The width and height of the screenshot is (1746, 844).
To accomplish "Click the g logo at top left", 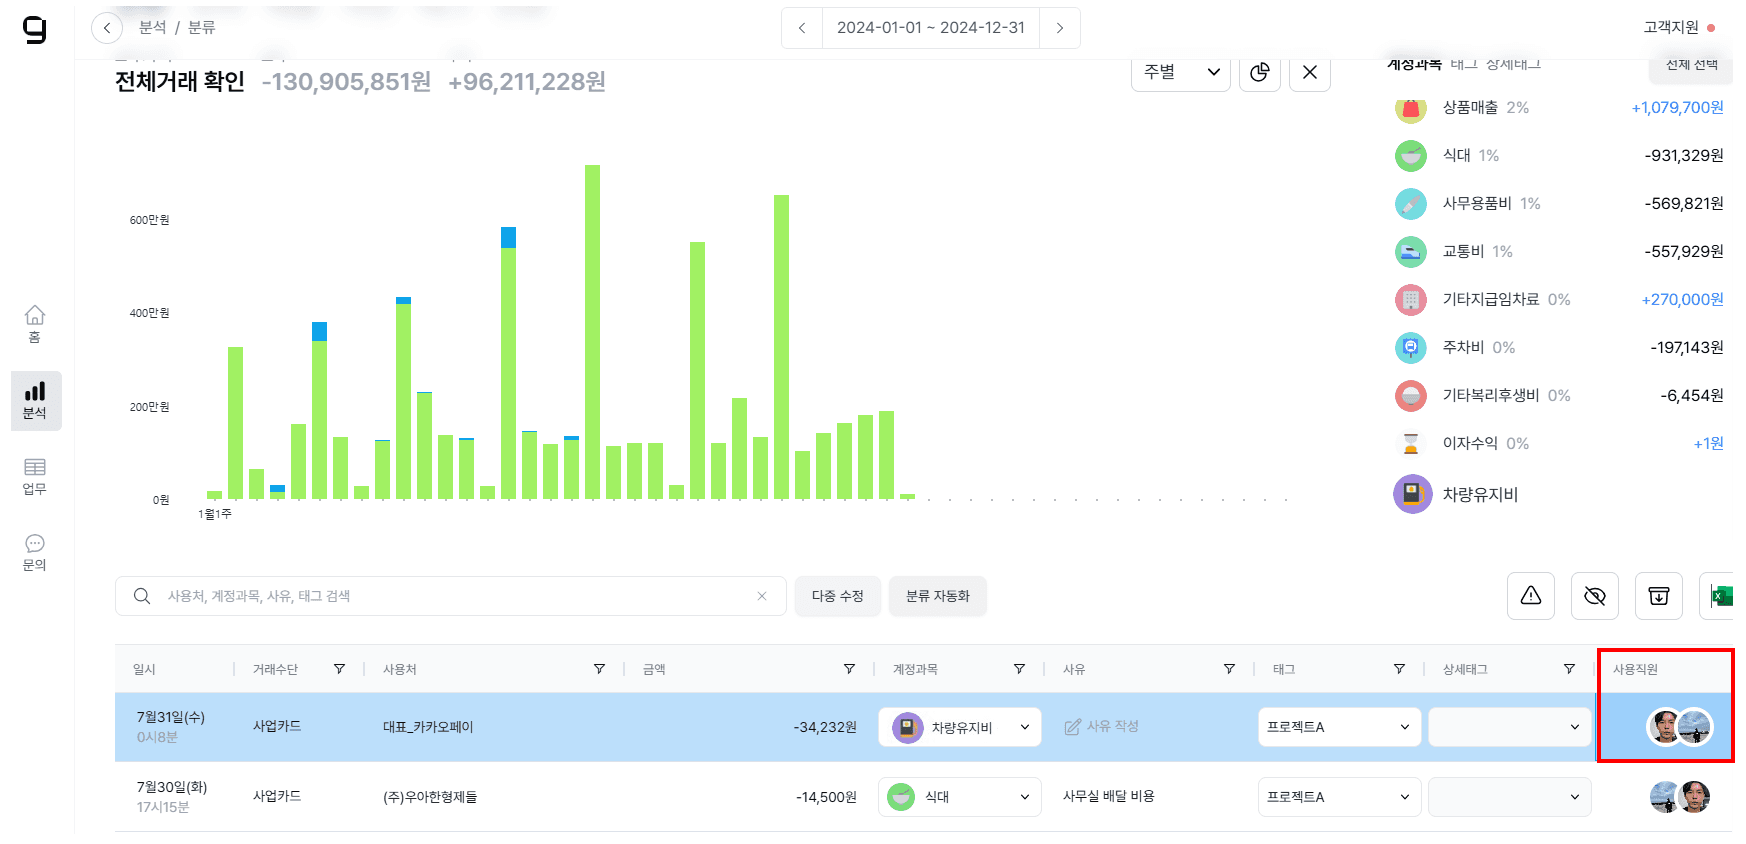I will pyautogui.click(x=35, y=29).
